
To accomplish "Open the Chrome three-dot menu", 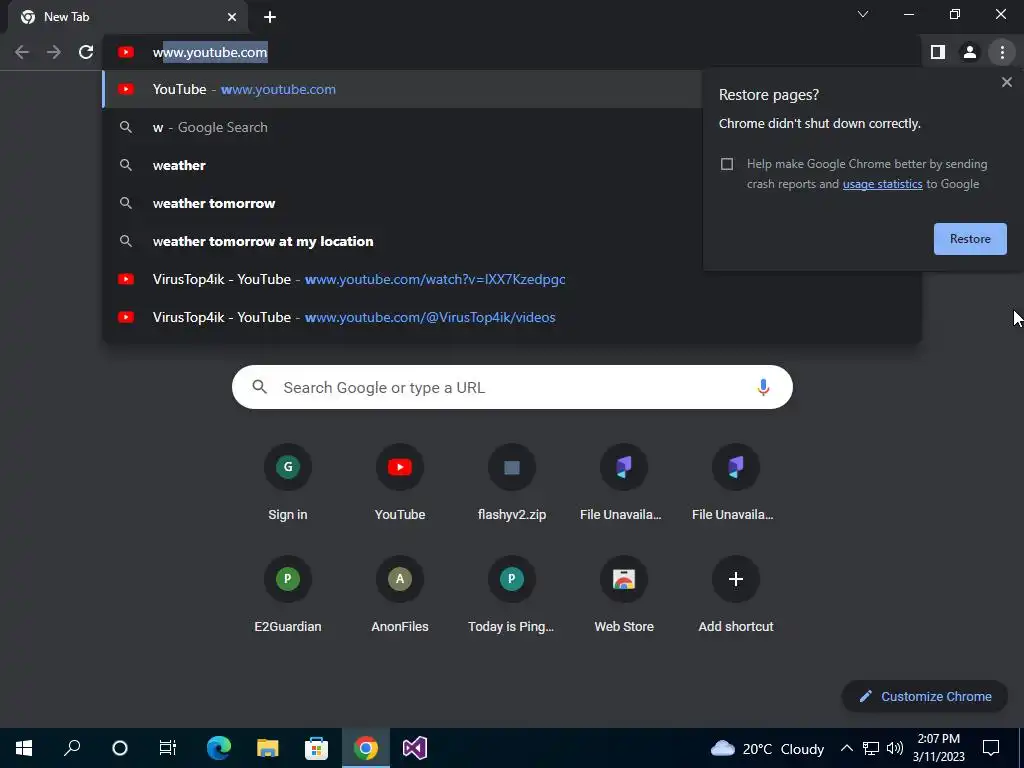I will (1002, 52).
